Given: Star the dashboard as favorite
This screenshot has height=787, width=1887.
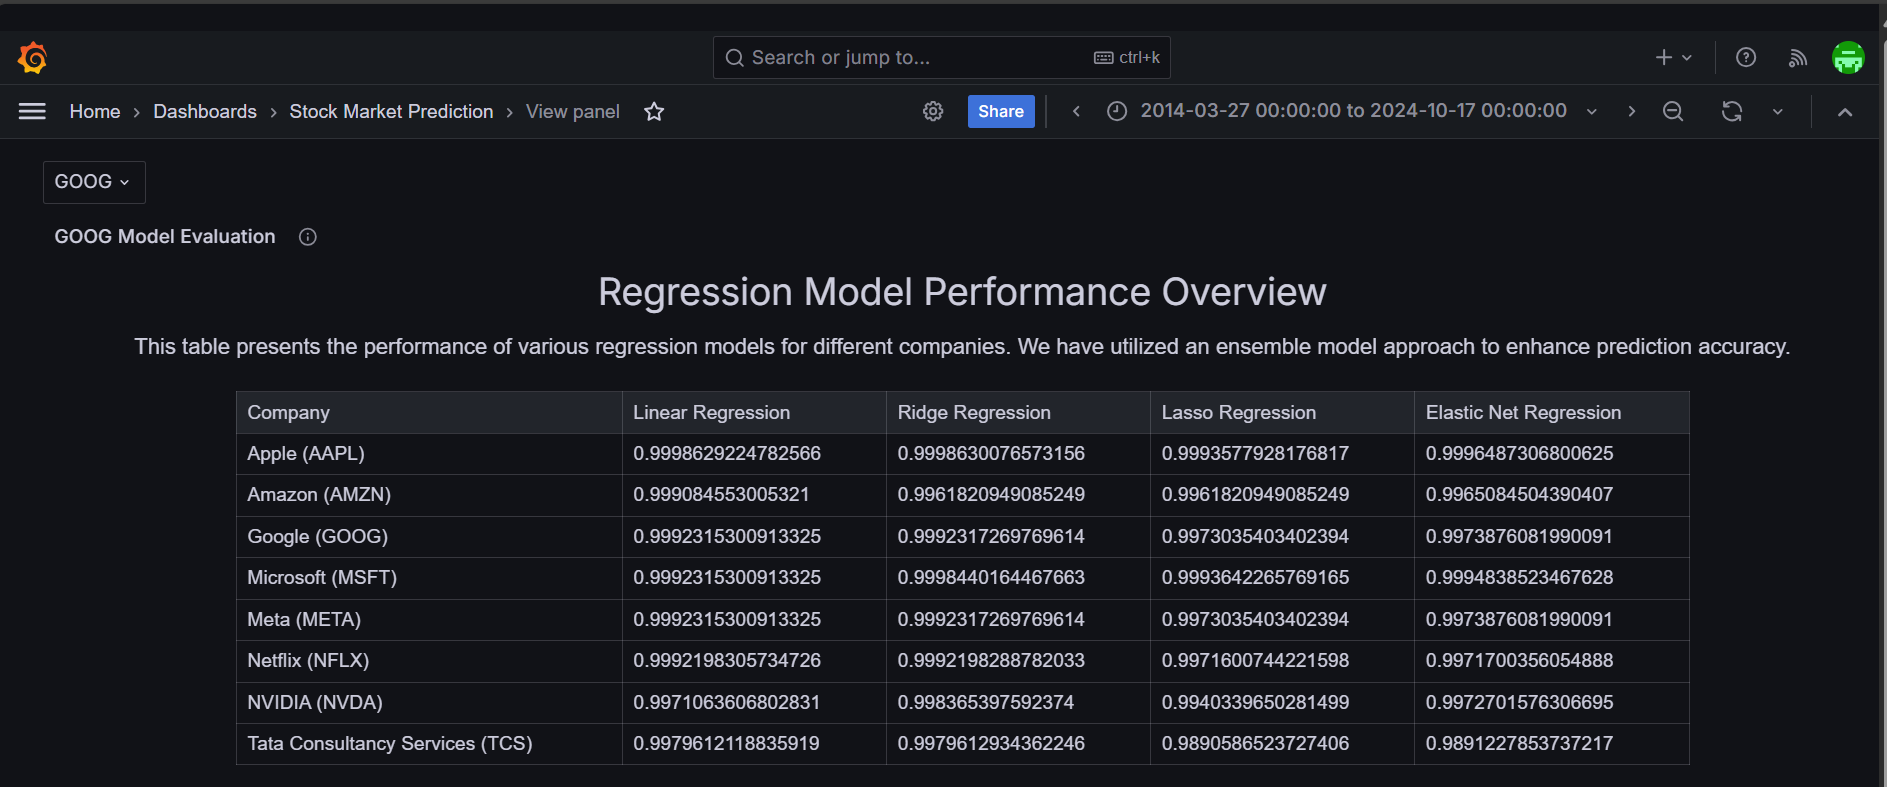Looking at the screenshot, I should (654, 112).
